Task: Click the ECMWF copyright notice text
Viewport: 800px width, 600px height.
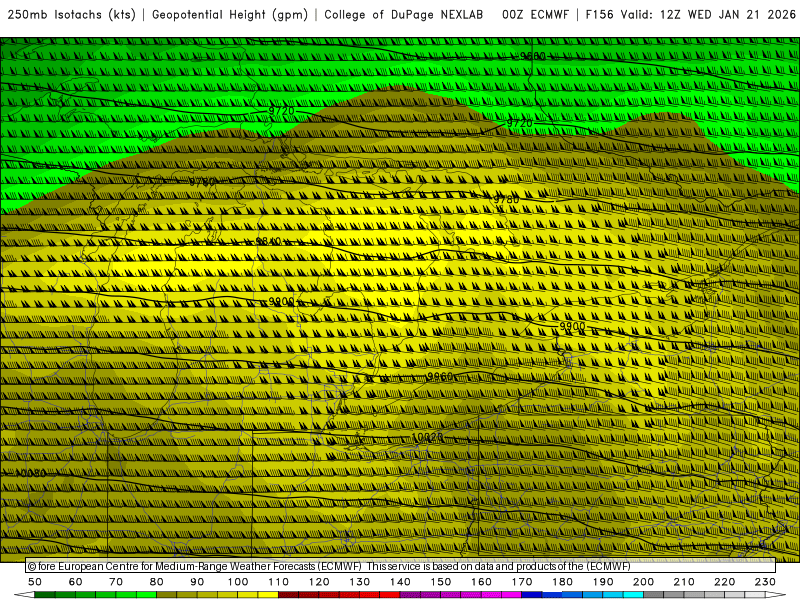Action: [330, 566]
